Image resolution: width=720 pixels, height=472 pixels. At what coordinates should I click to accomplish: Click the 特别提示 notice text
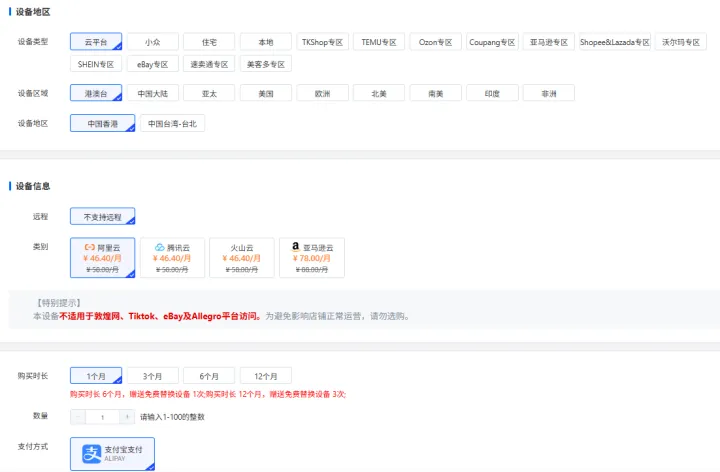tap(59, 303)
